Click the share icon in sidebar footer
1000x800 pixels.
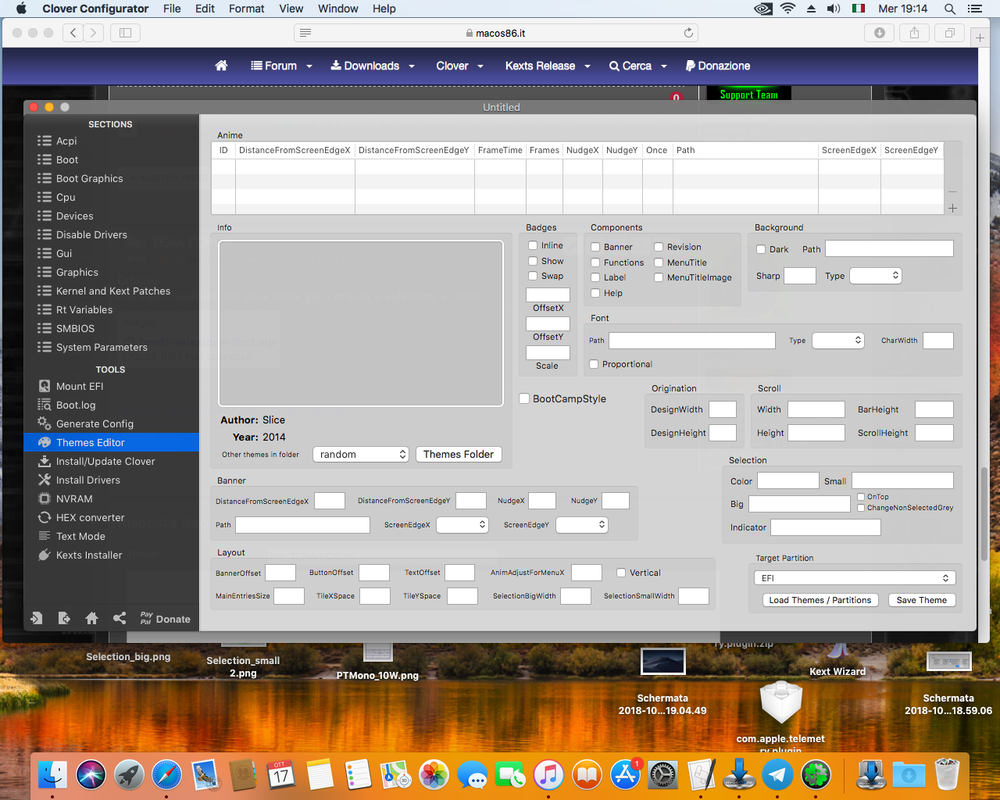click(119, 618)
